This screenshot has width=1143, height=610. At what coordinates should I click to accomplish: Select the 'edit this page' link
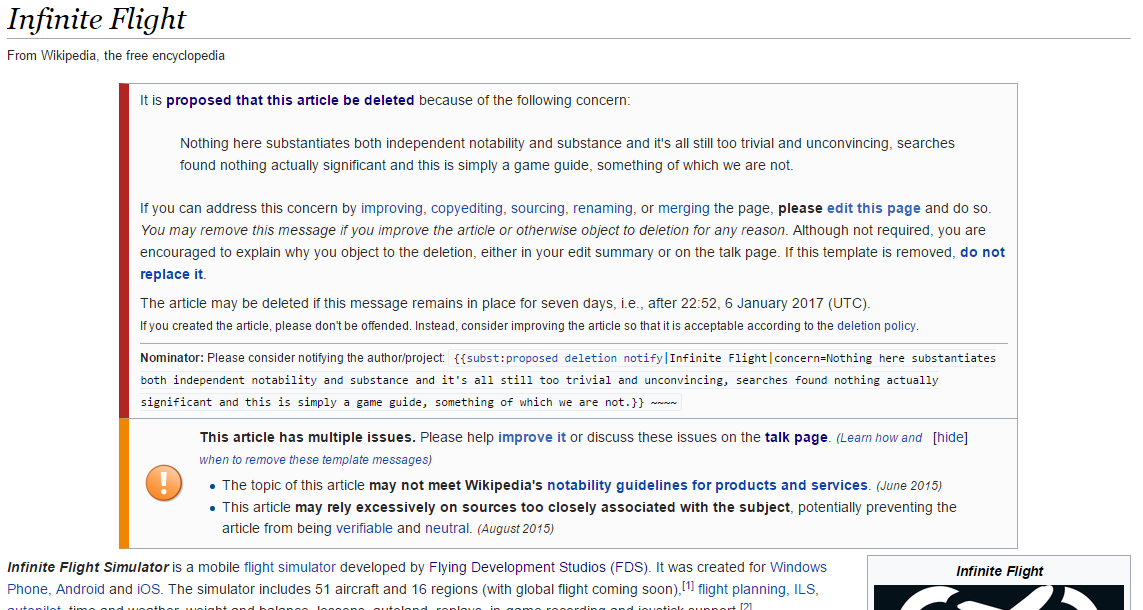873,208
